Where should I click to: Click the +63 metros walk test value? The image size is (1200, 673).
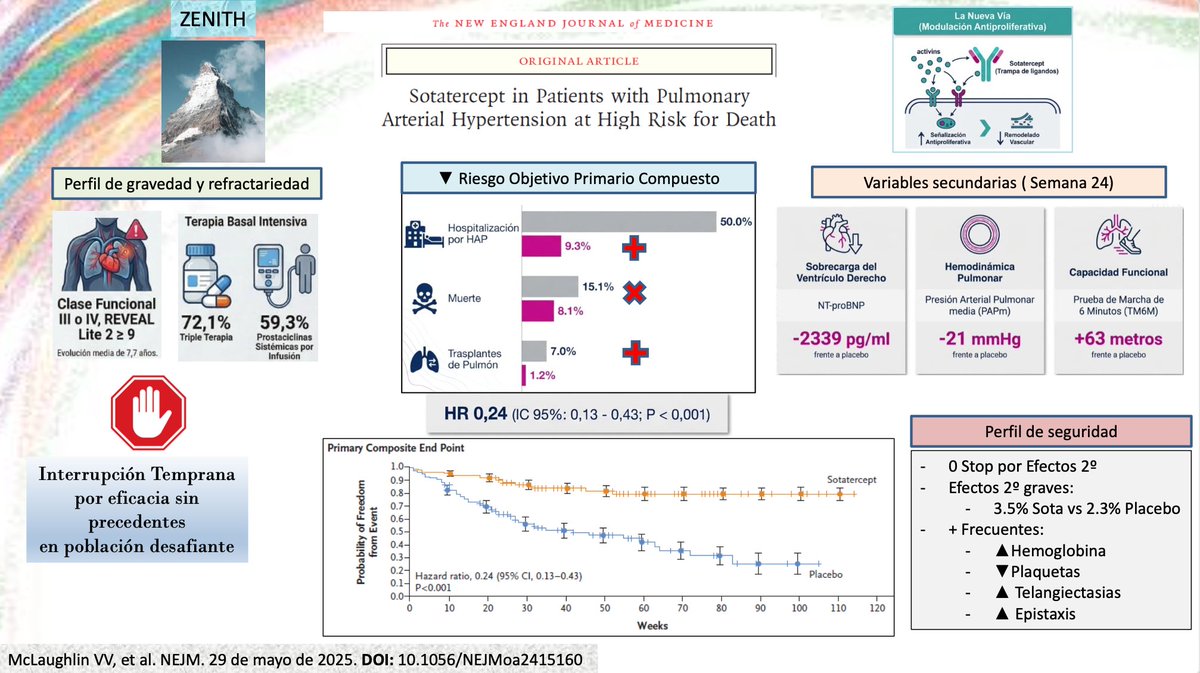coord(1117,339)
